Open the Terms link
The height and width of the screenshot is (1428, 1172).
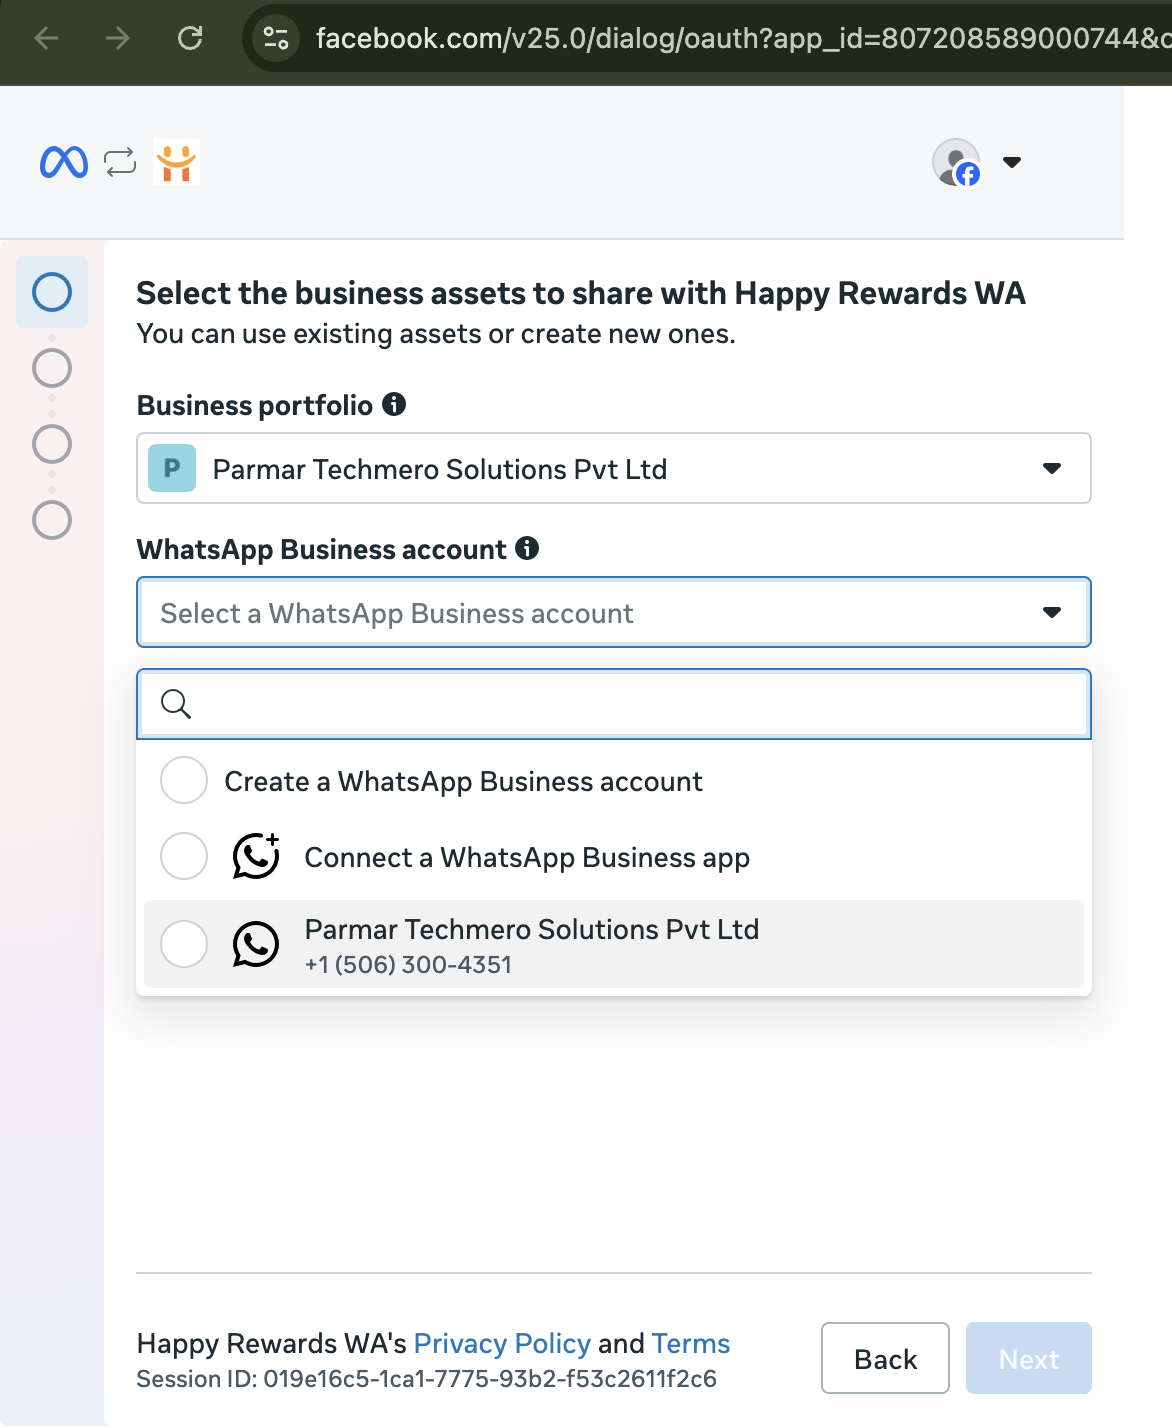pyautogui.click(x=691, y=1343)
